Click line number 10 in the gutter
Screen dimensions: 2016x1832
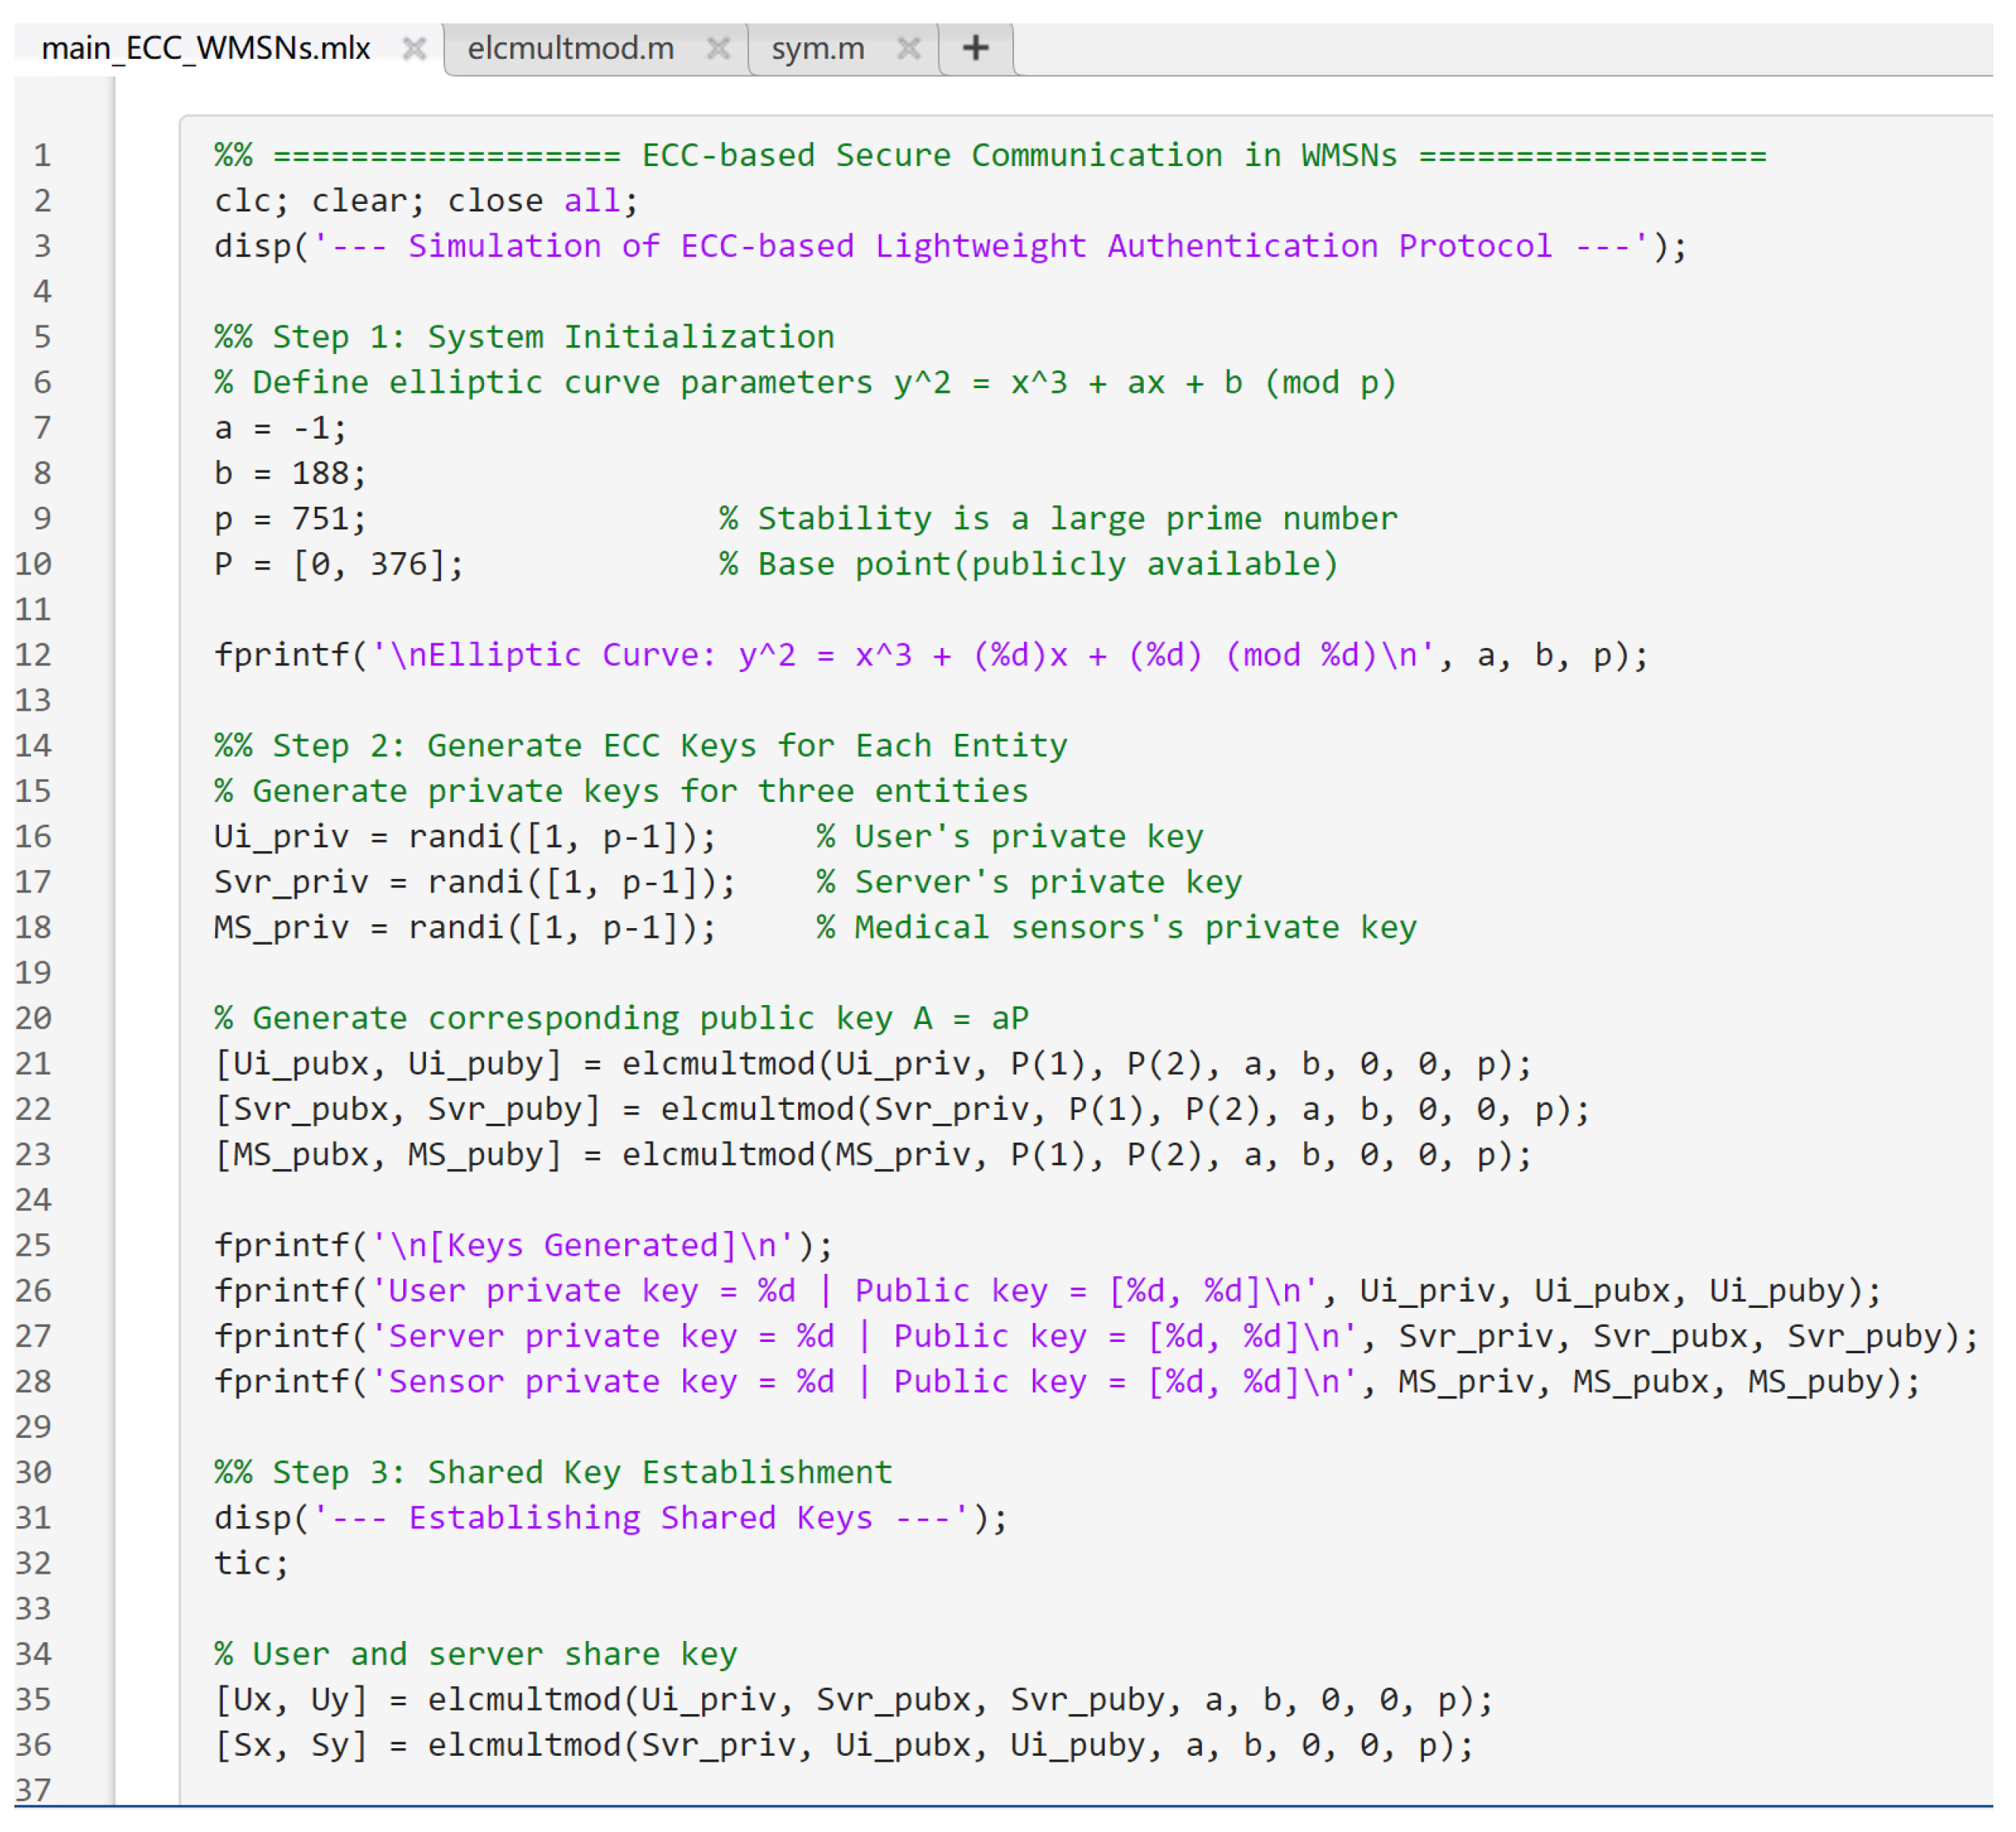pyautogui.click(x=33, y=564)
